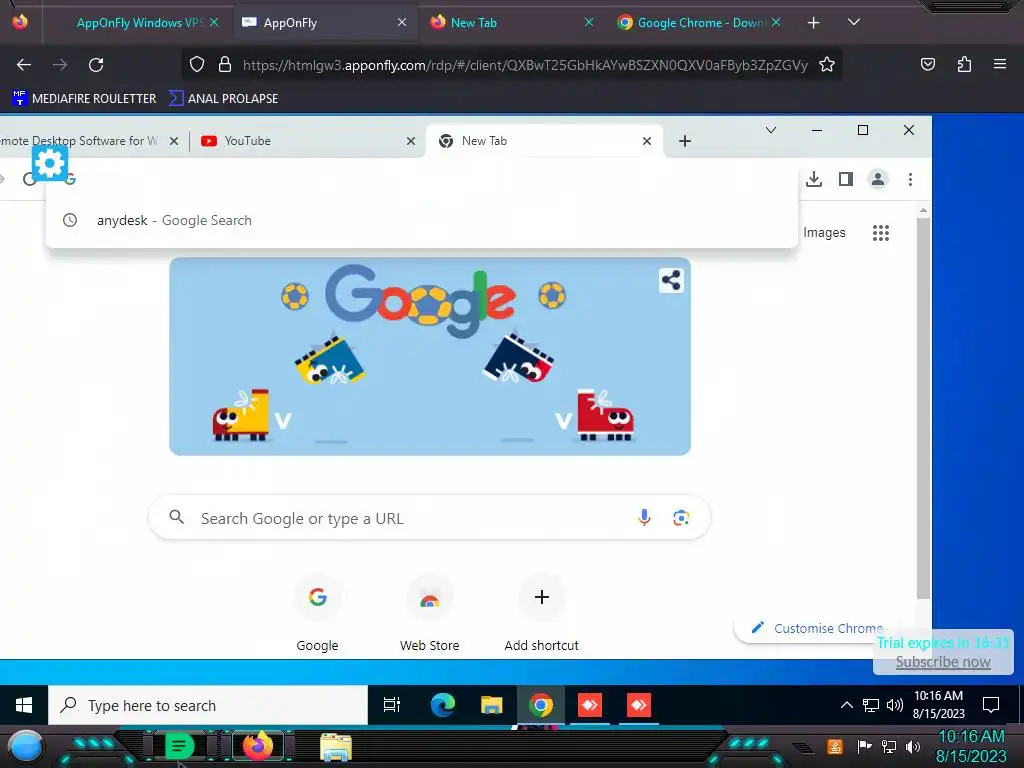Open green notes app on host taskbar
1024x768 pixels.
coord(179,746)
